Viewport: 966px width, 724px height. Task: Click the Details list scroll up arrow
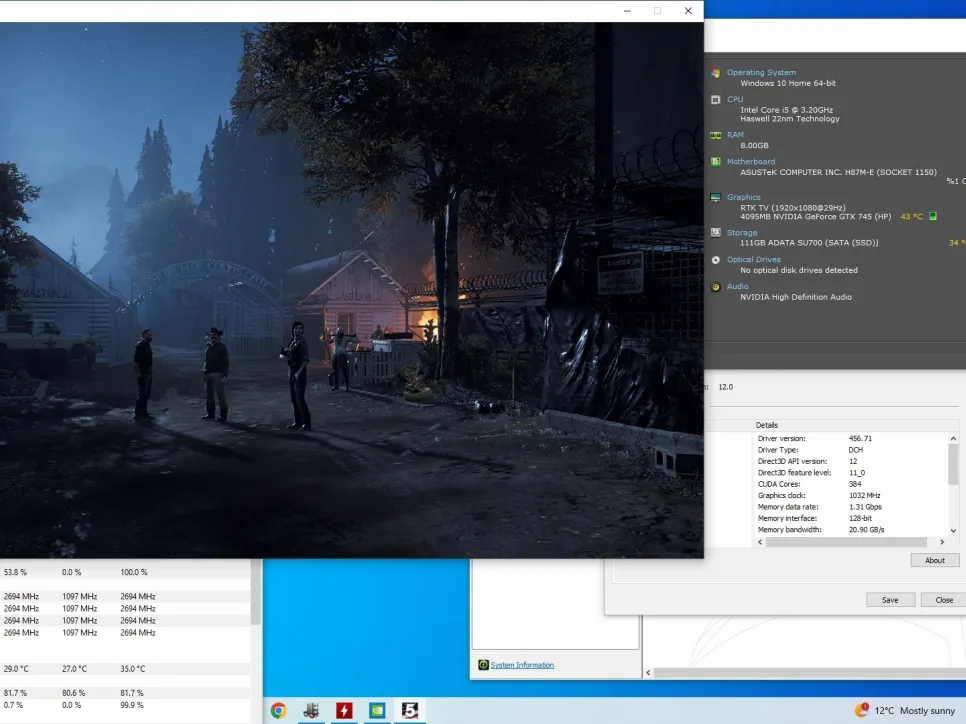pyautogui.click(x=953, y=438)
